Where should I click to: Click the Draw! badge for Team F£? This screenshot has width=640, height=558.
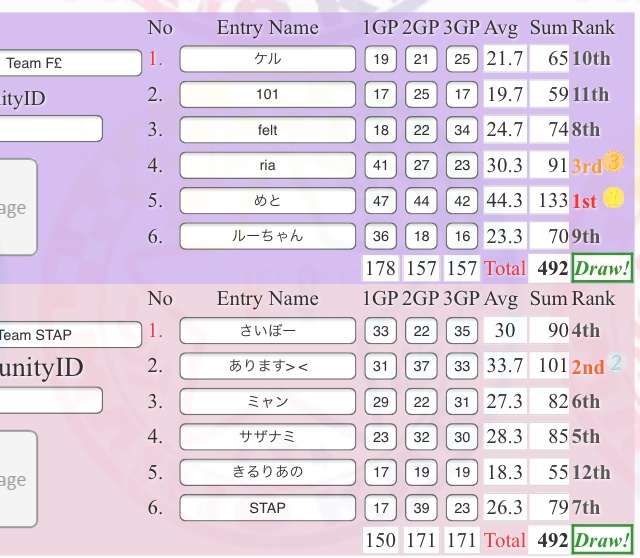pyautogui.click(x=602, y=268)
